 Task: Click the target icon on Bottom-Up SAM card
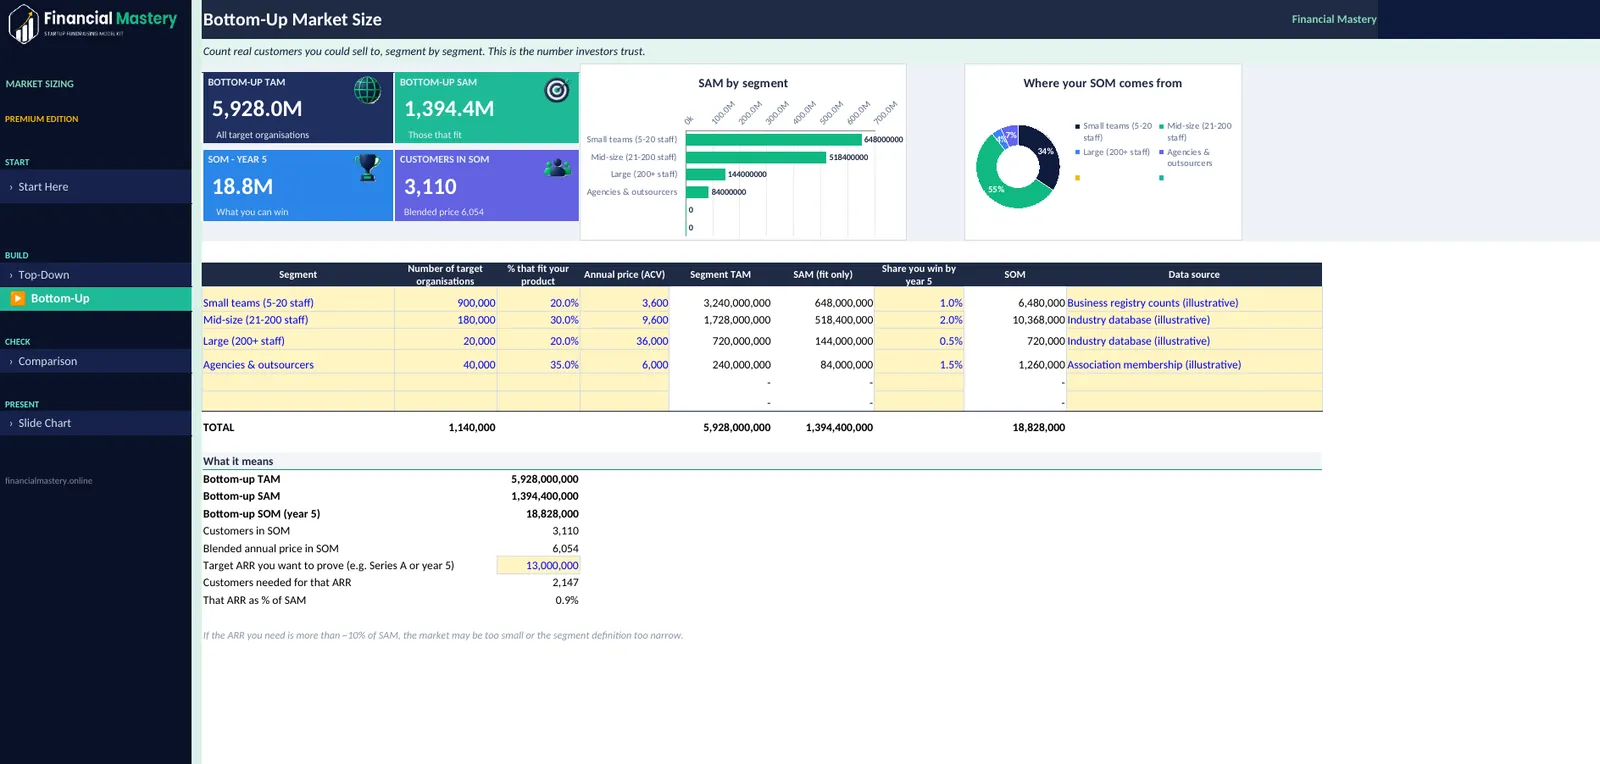pyautogui.click(x=556, y=90)
